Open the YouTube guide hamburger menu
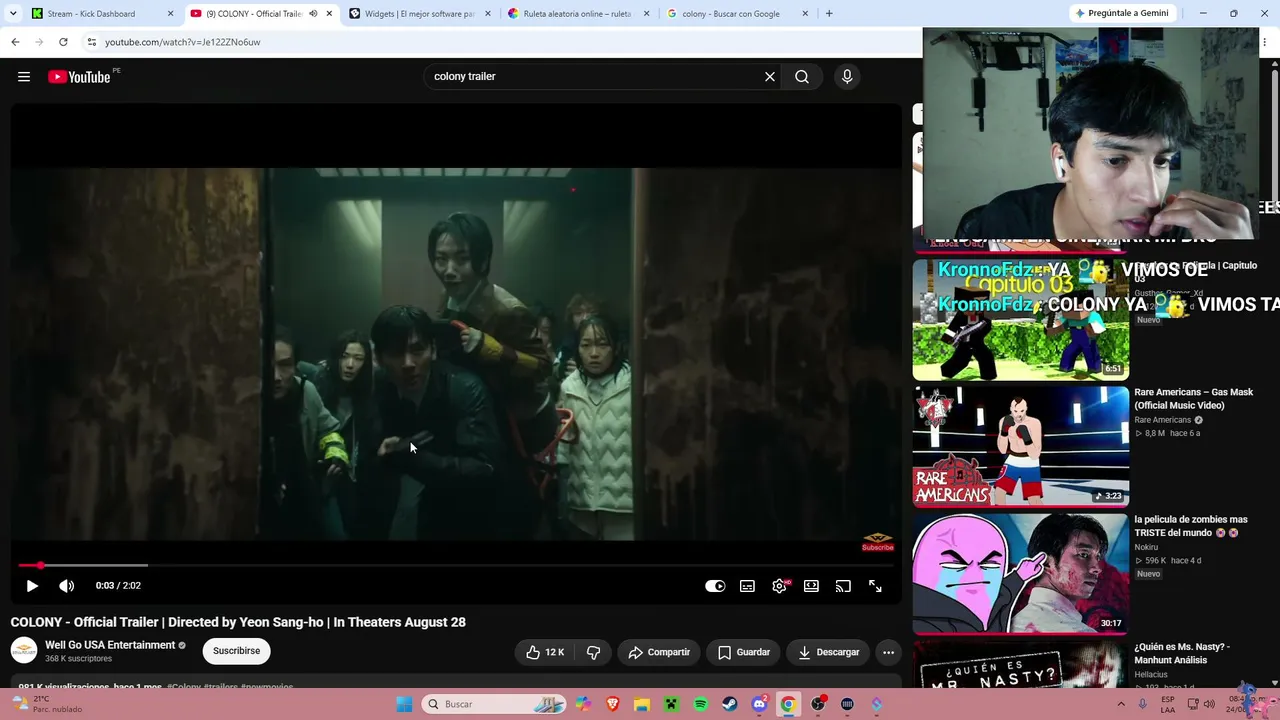Viewport: 1280px width, 720px height. tap(24, 77)
